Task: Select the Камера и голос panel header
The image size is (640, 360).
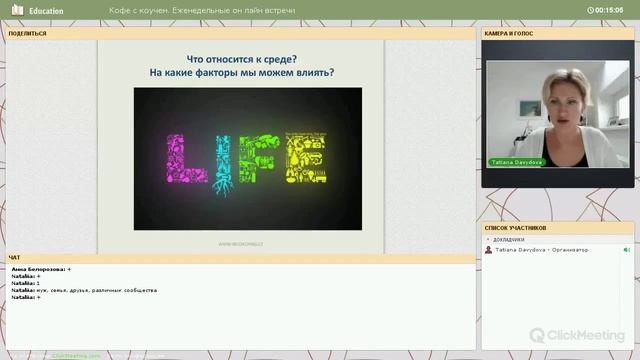Action: [558, 33]
